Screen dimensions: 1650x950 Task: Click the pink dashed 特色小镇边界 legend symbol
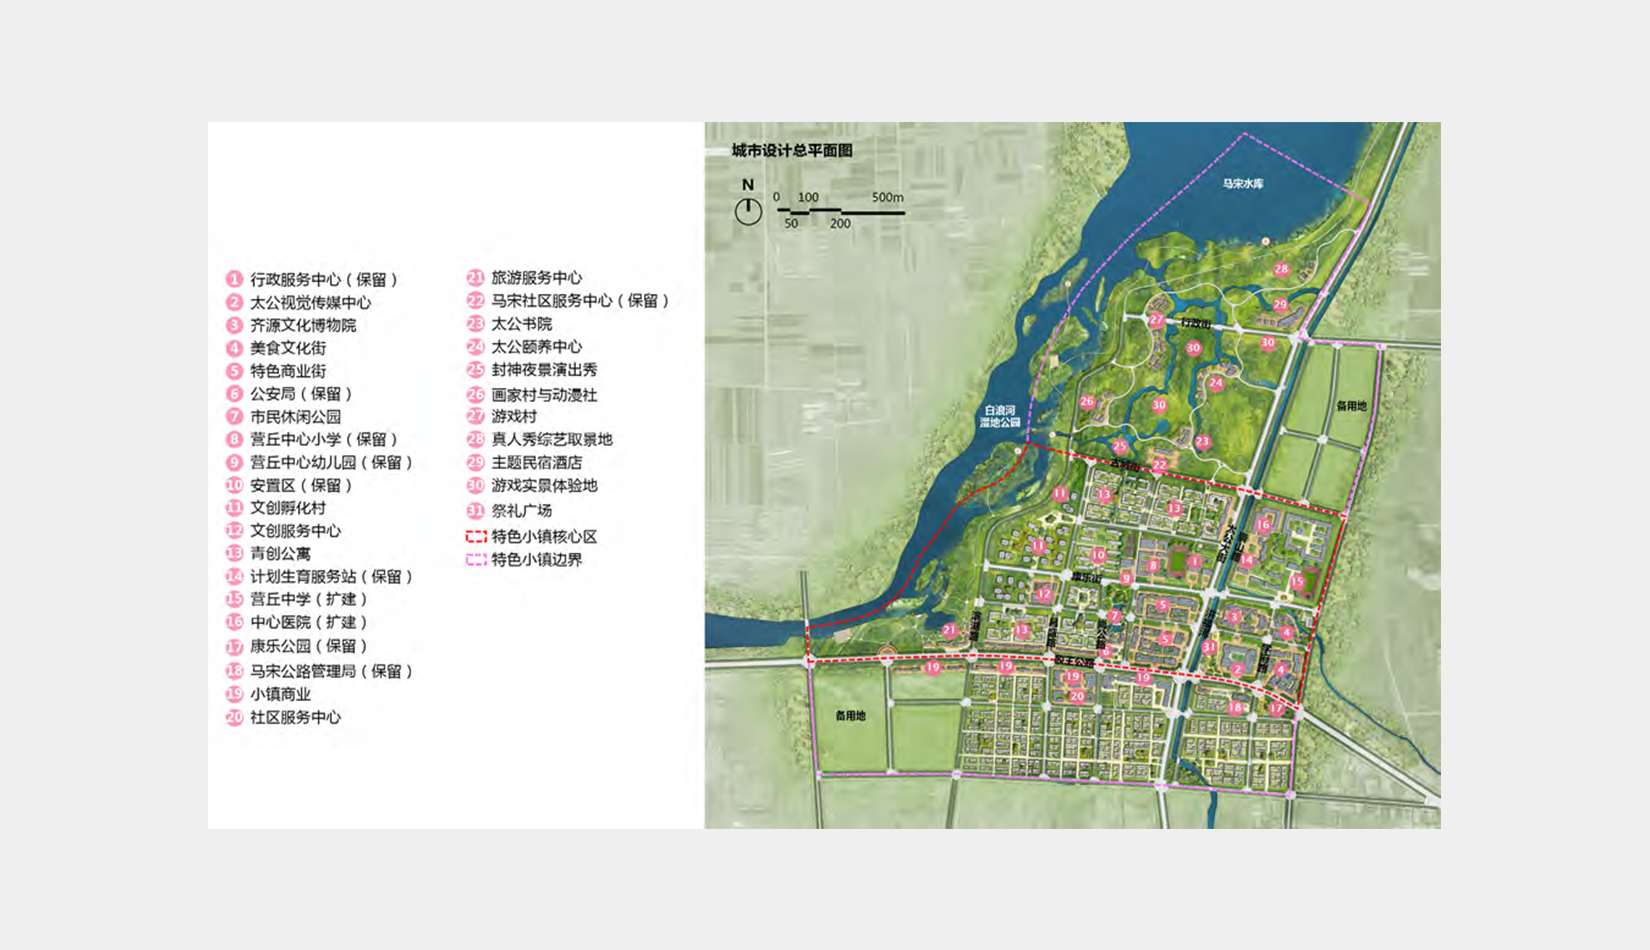tap(476, 560)
